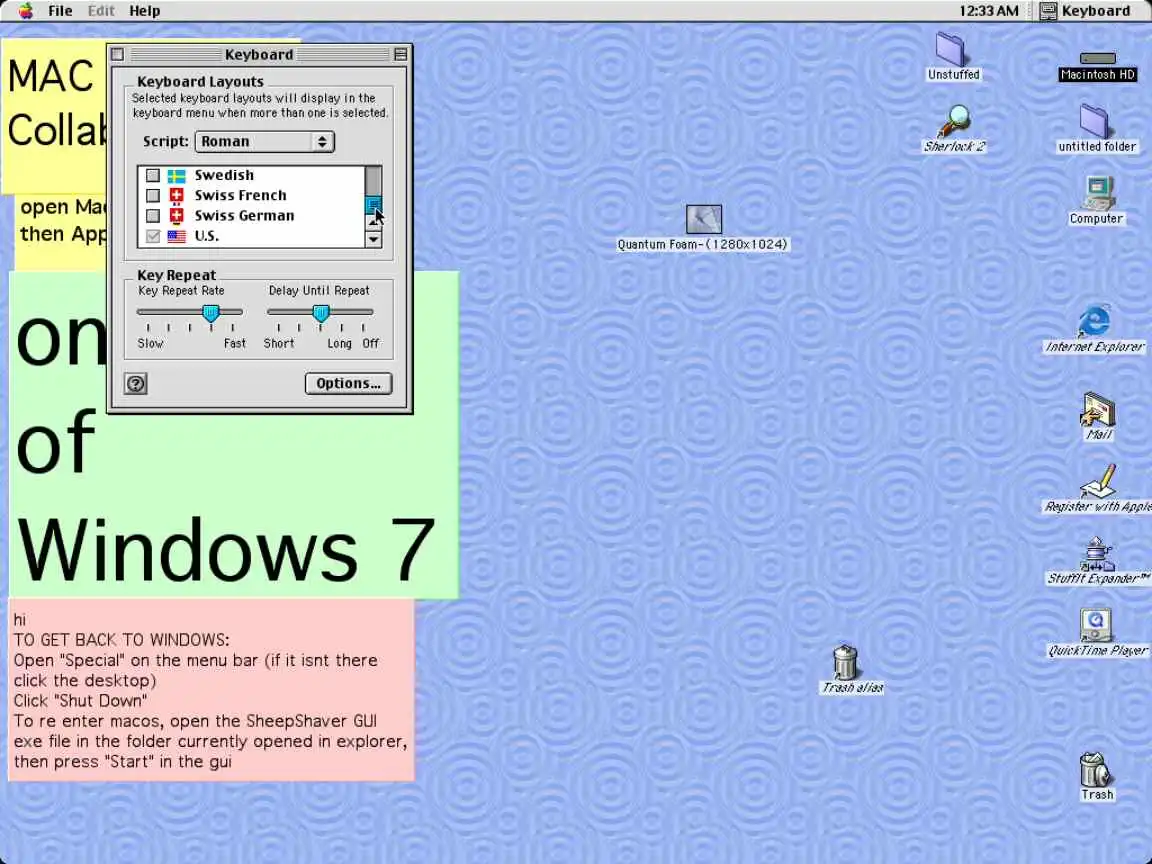Click the Off label under delay slider
1152x864 pixels.
tap(371, 343)
